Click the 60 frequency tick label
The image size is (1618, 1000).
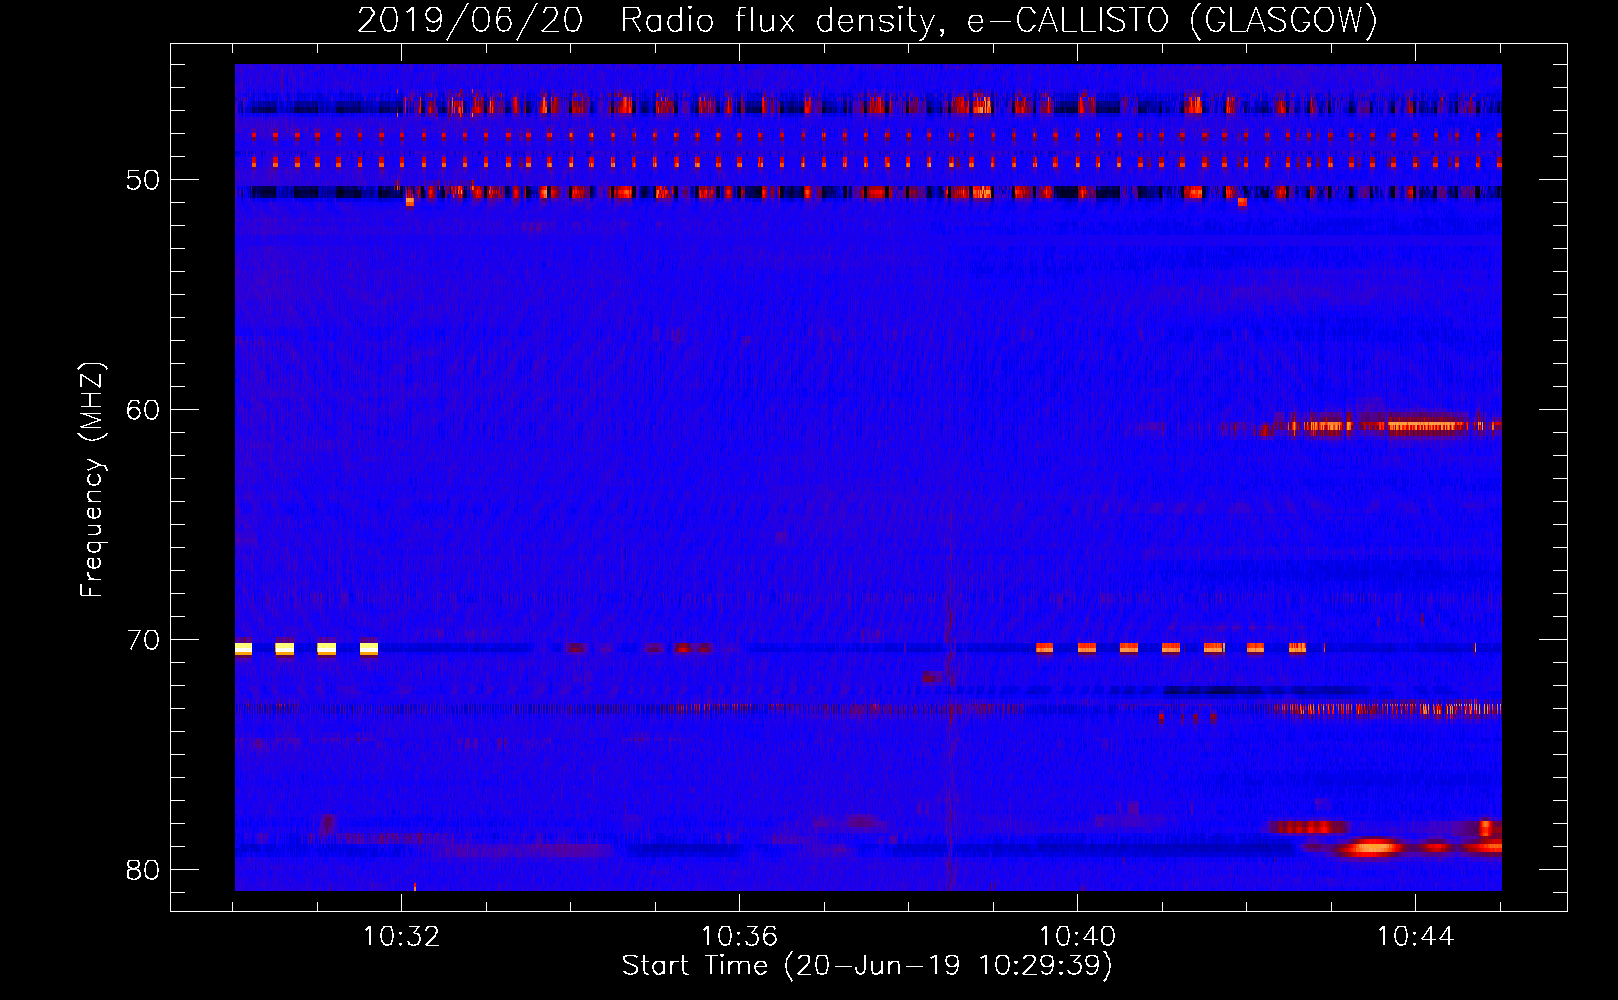click(x=143, y=410)
